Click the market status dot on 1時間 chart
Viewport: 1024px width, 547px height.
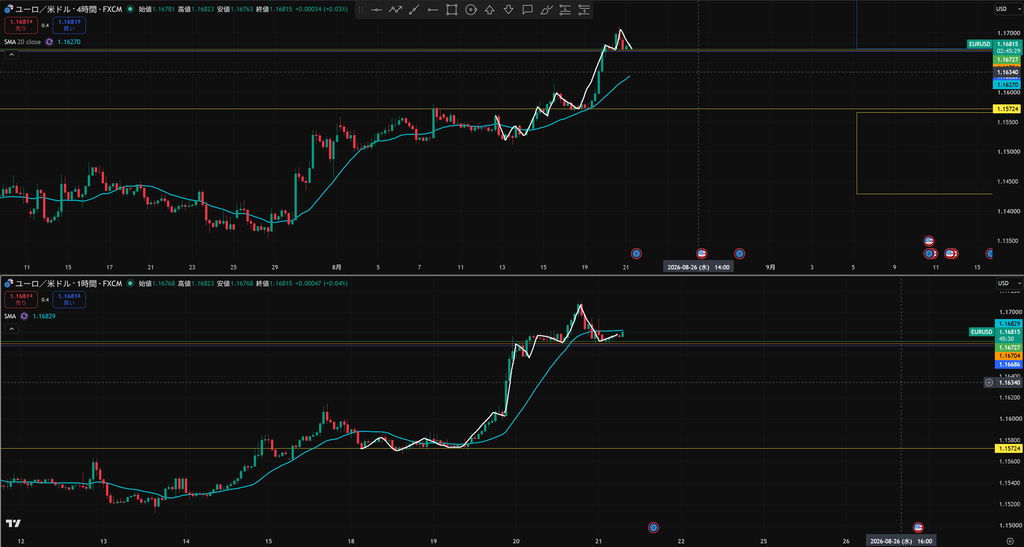click(x=131, y=283)
